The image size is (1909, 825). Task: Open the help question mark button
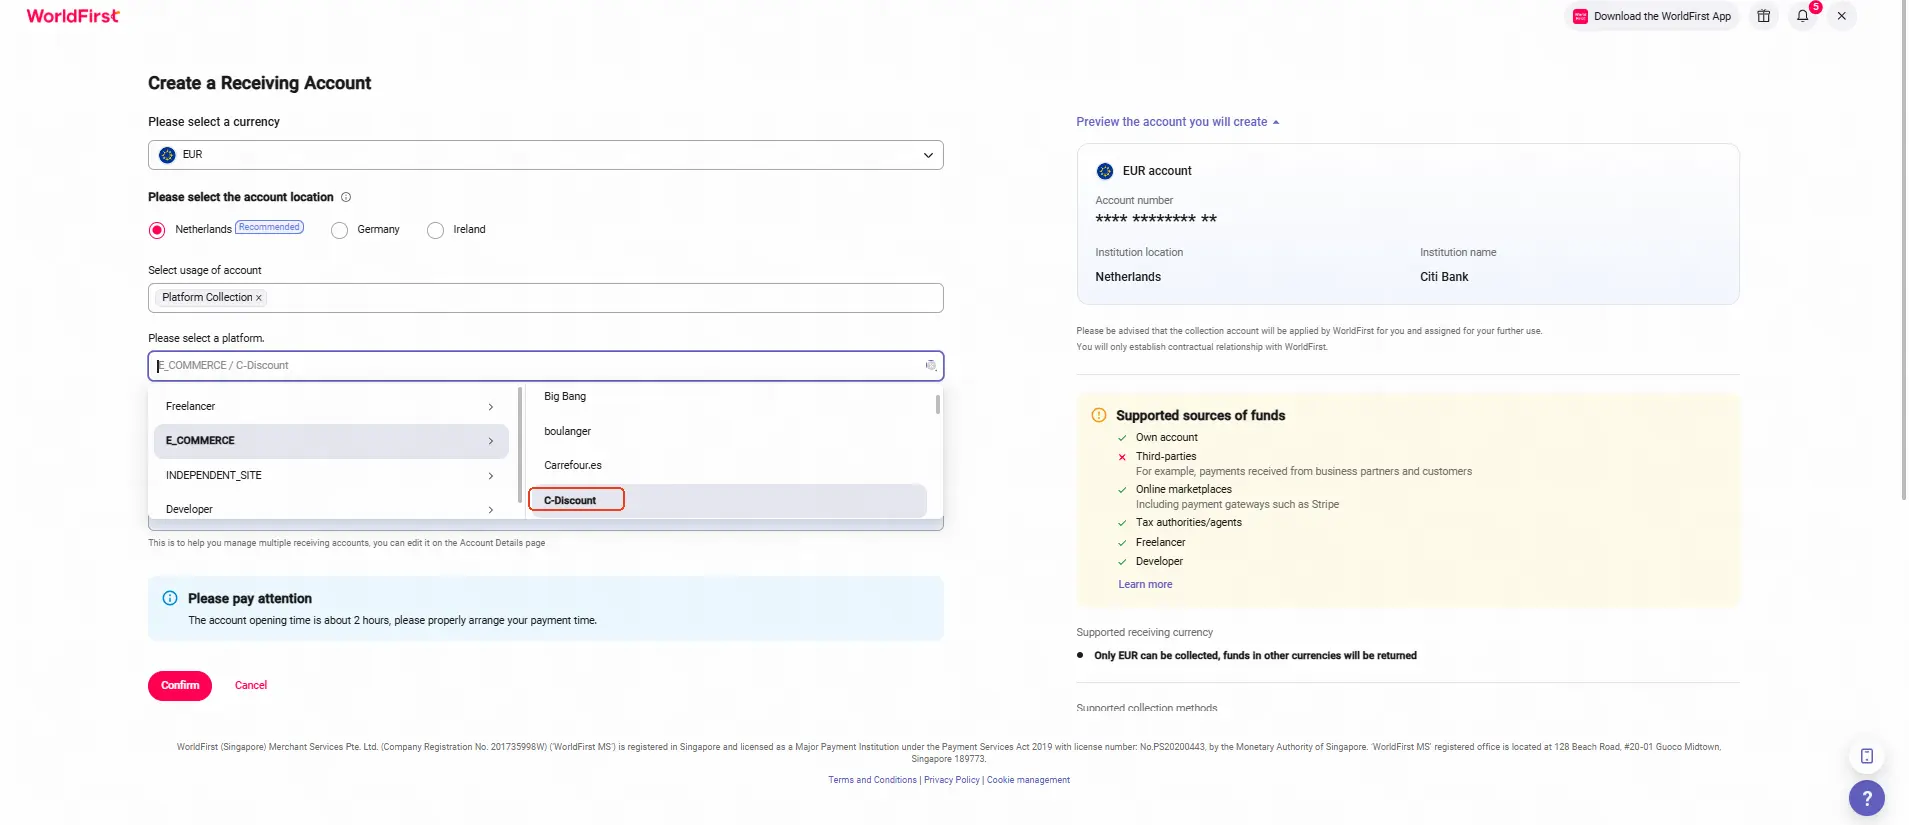pyautogui.click(x=1866, y=798)
